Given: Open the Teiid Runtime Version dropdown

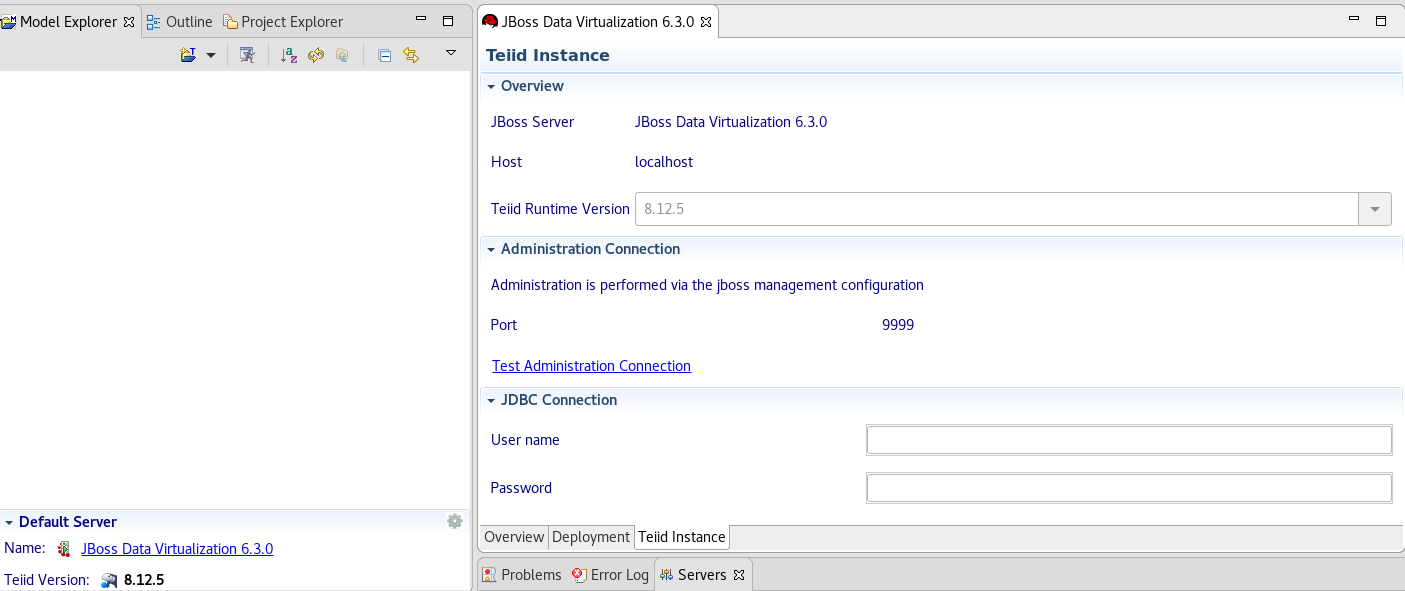Looking at the screenshot, I should (1374, 209).
